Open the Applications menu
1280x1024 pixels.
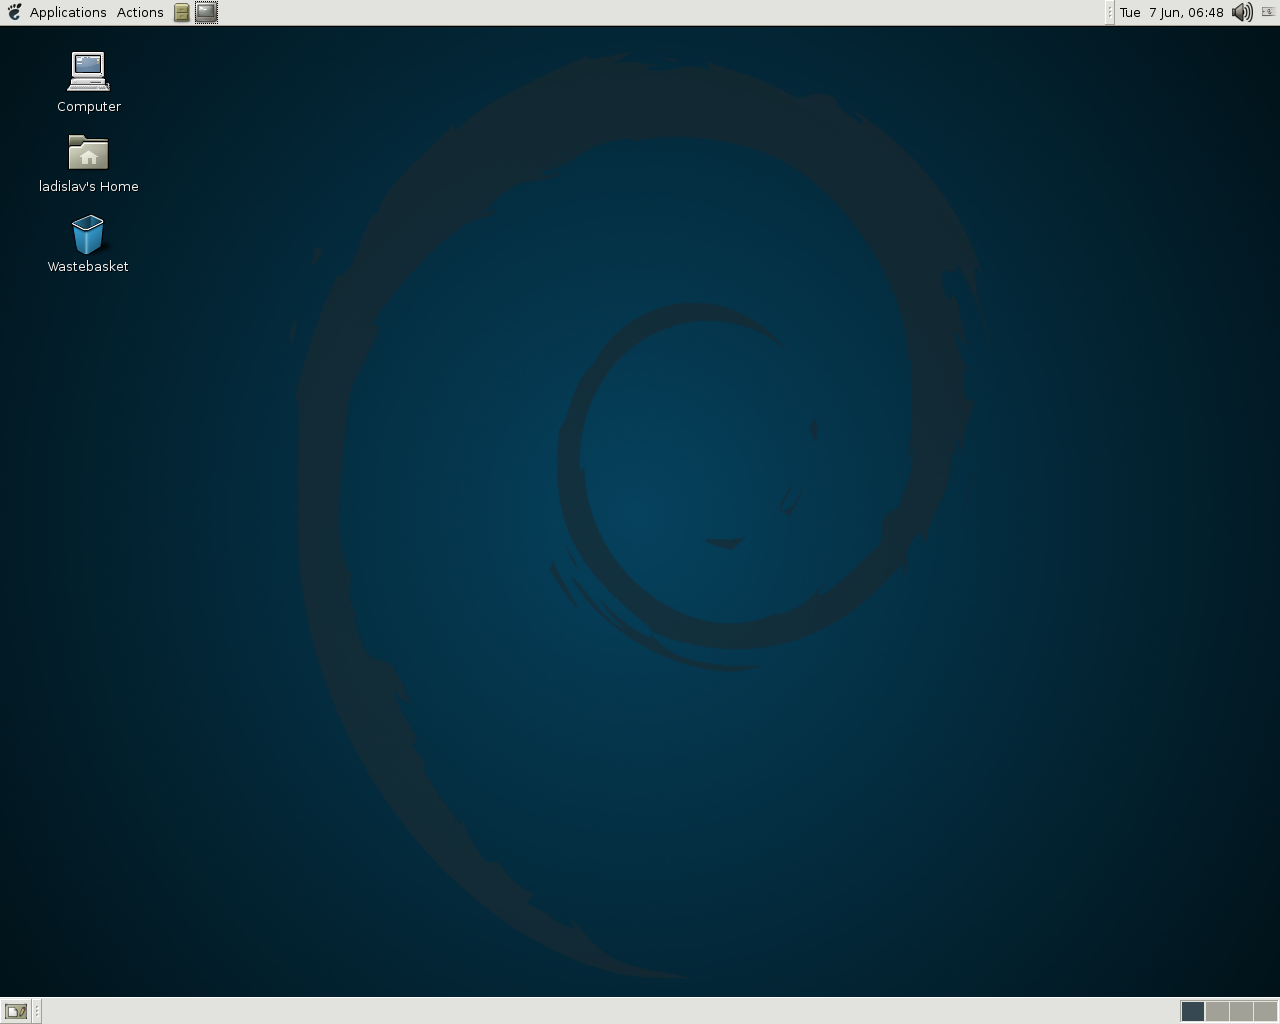tap(68, 12)
